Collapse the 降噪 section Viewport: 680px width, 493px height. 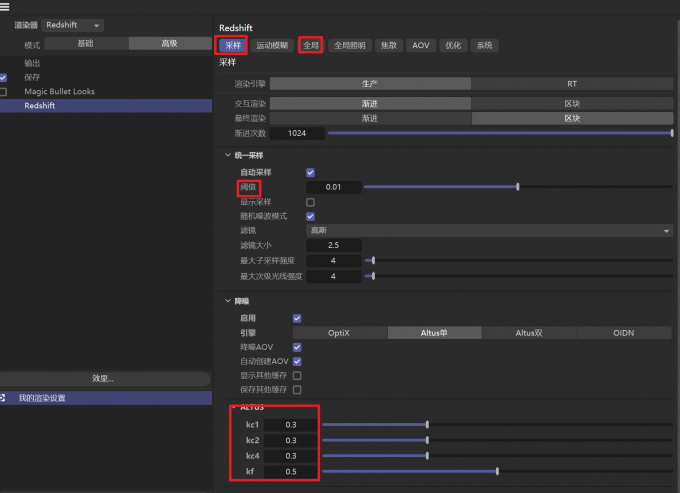click(228, 301)
